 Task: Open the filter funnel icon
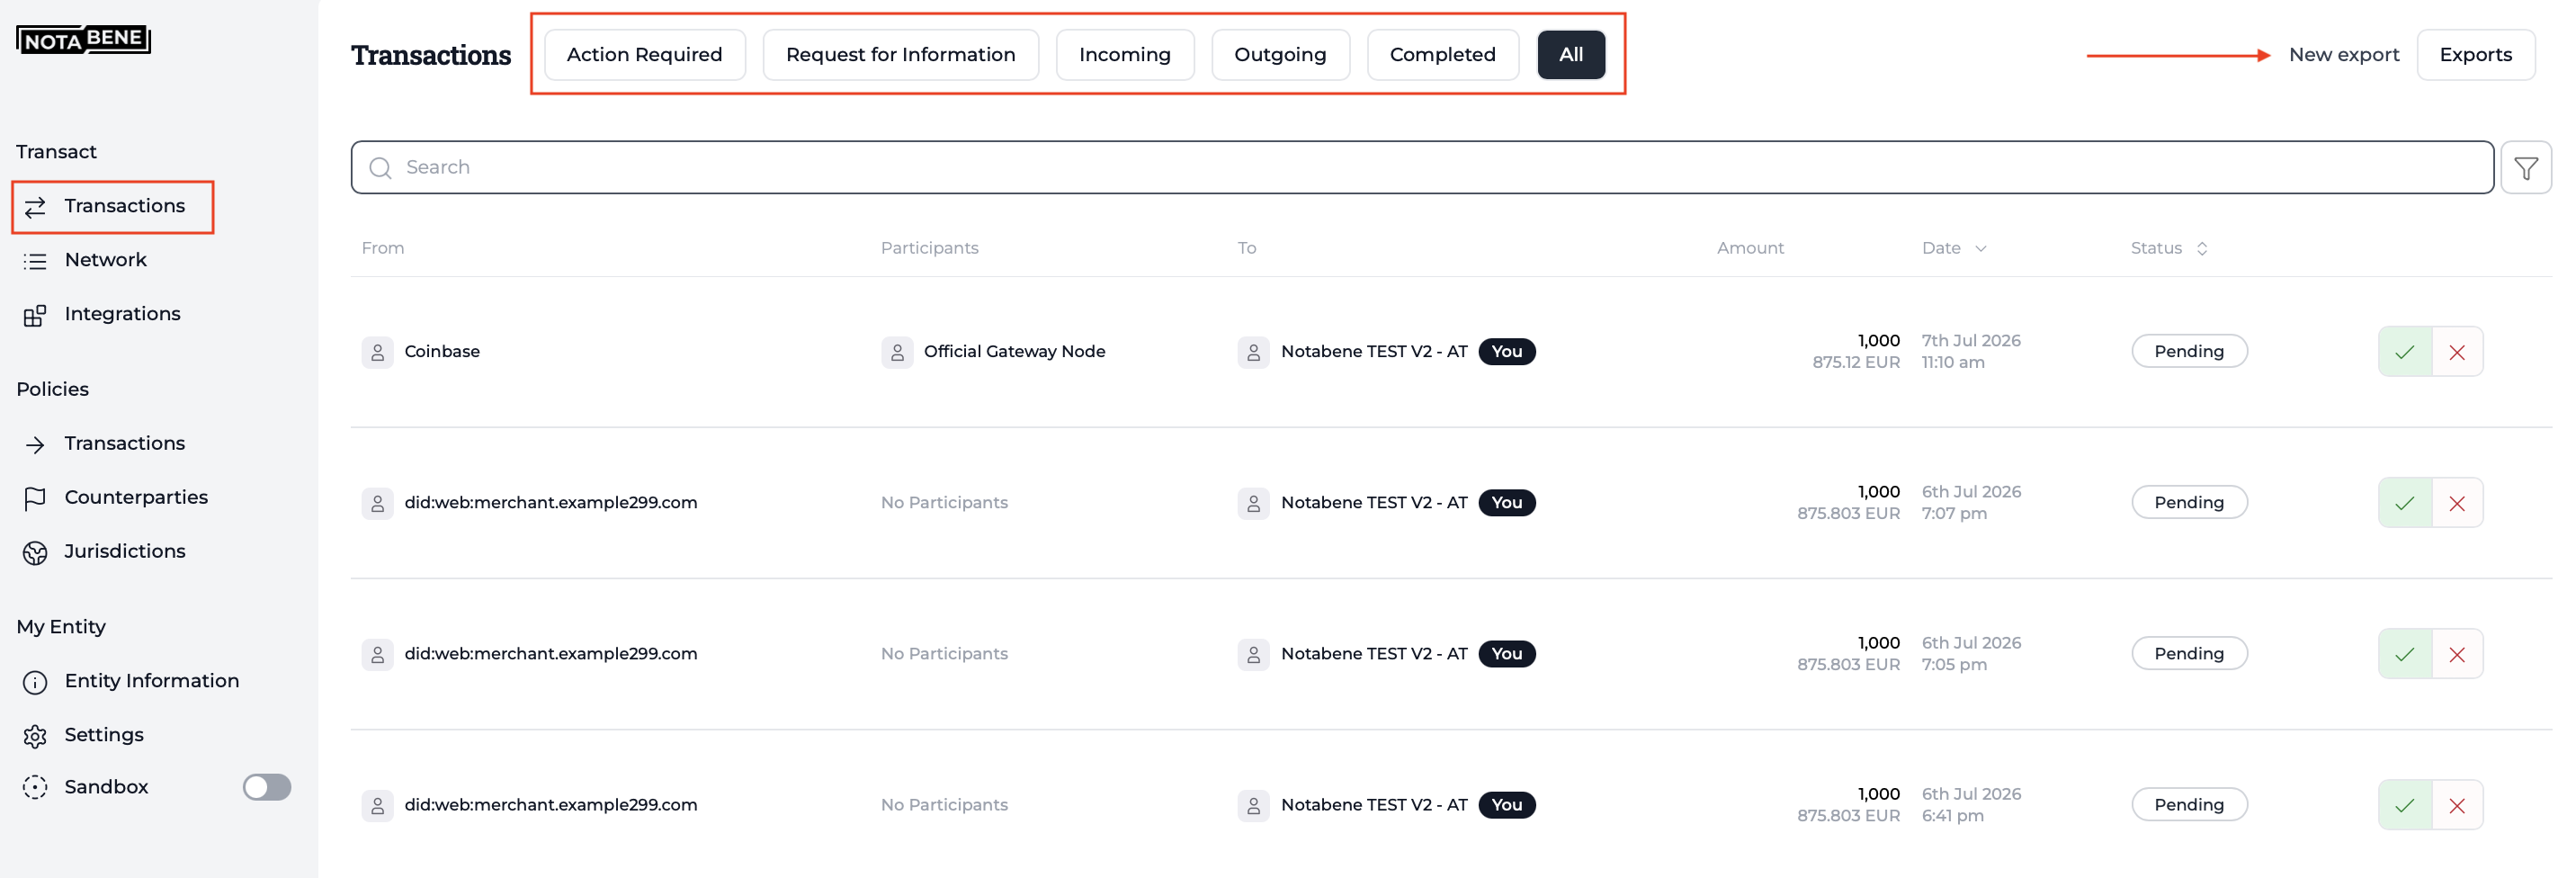(x=2525, y=168)
